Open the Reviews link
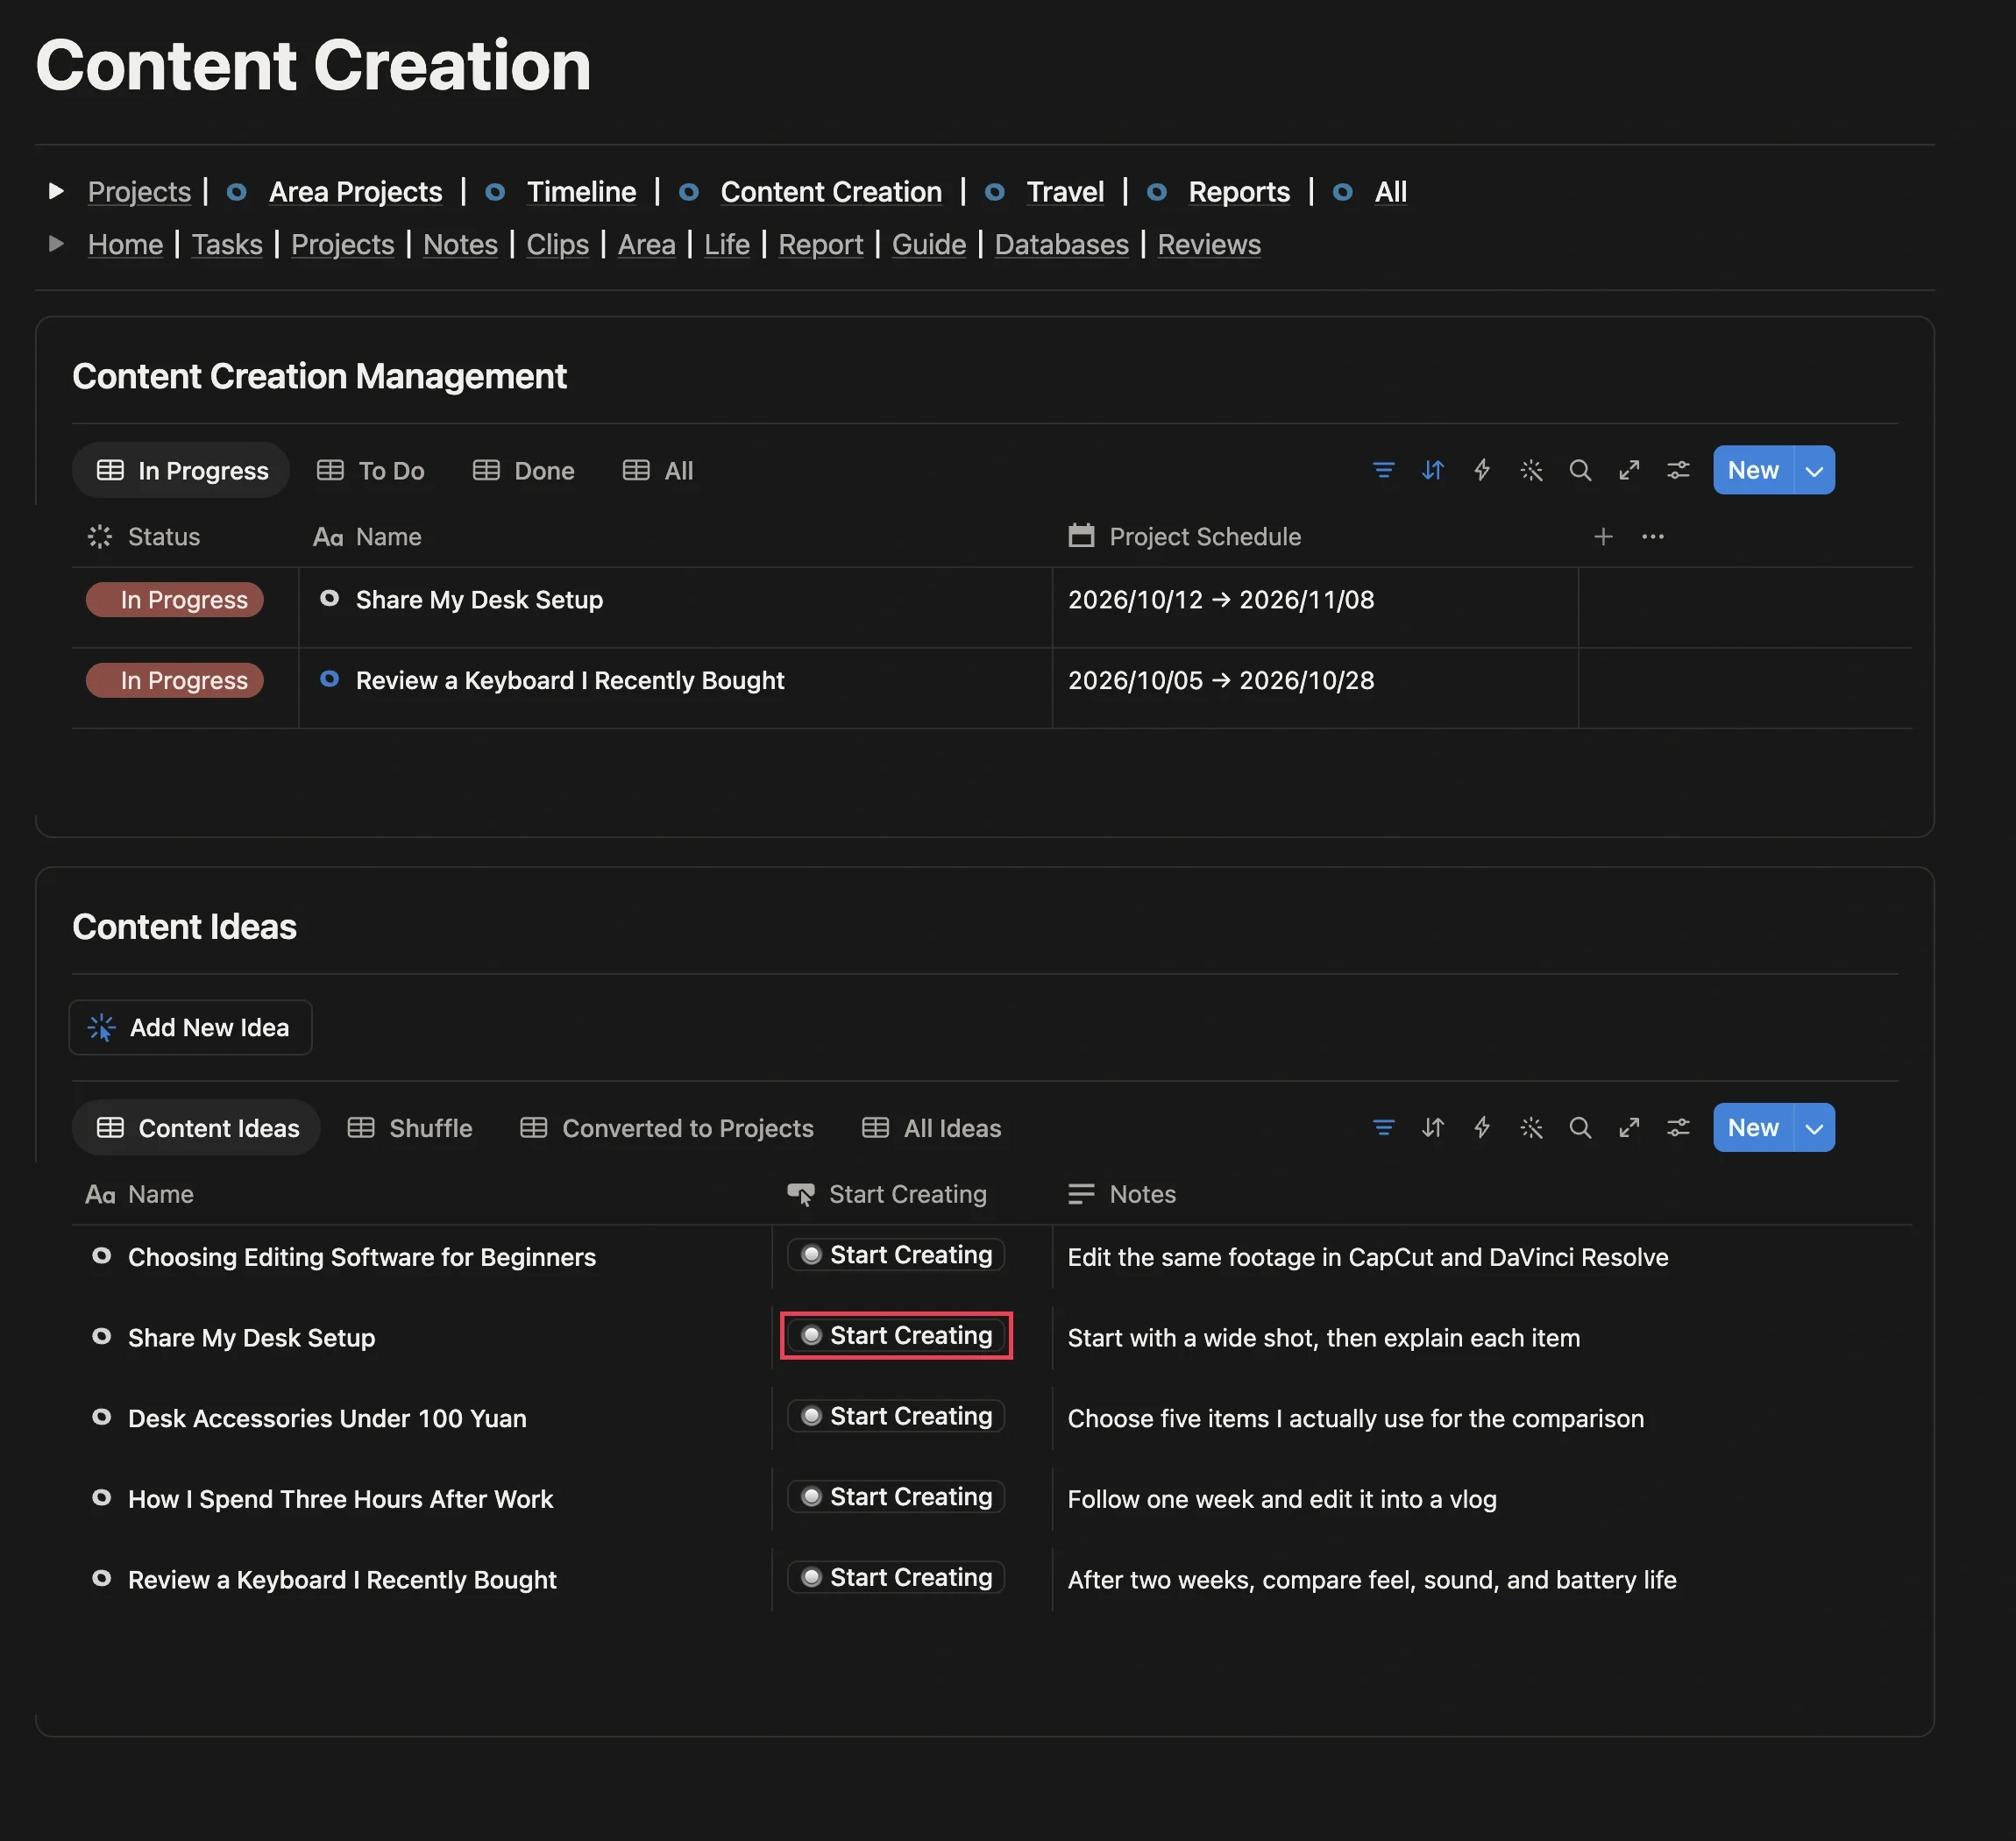The width and height of the screenshot is (2016, 1841). pos(1209,244)
